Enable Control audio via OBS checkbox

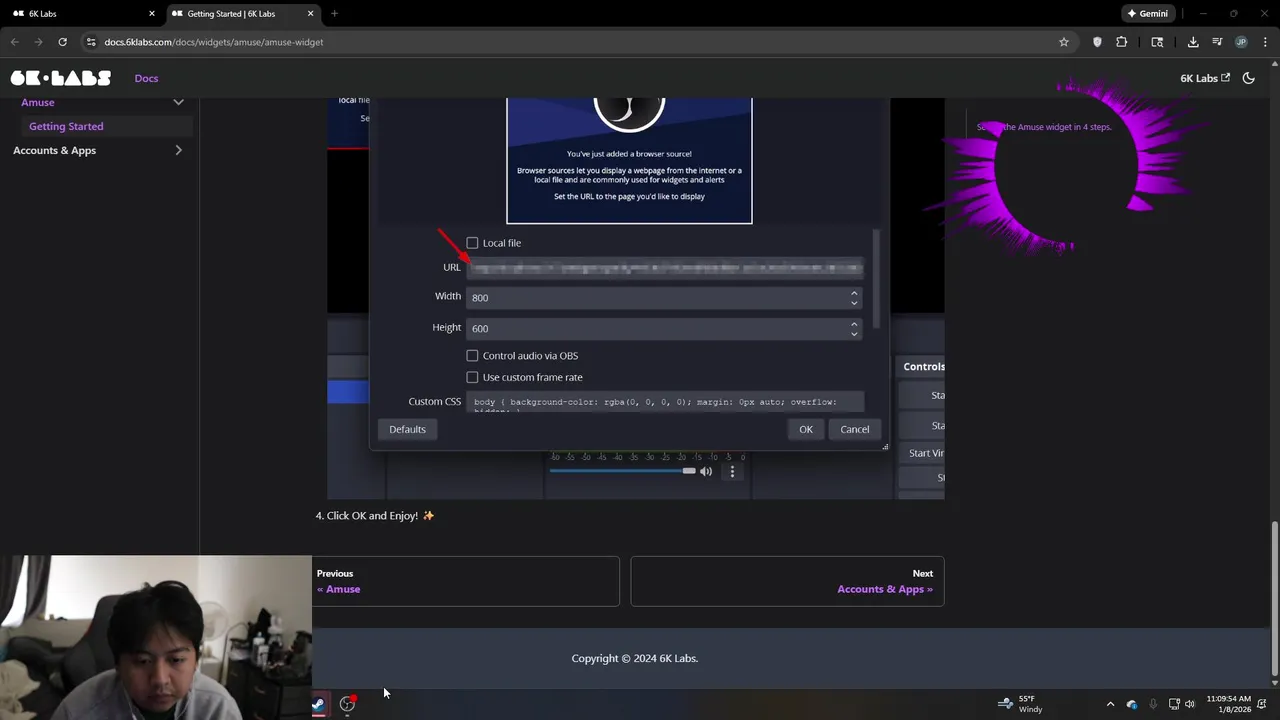point(472,356)
